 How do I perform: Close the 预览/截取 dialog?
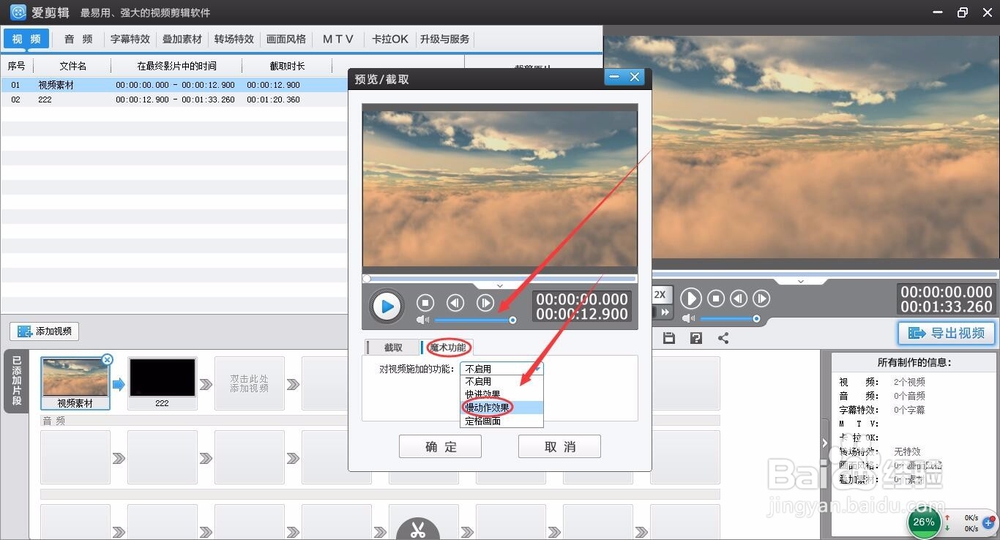click(635, 77)
